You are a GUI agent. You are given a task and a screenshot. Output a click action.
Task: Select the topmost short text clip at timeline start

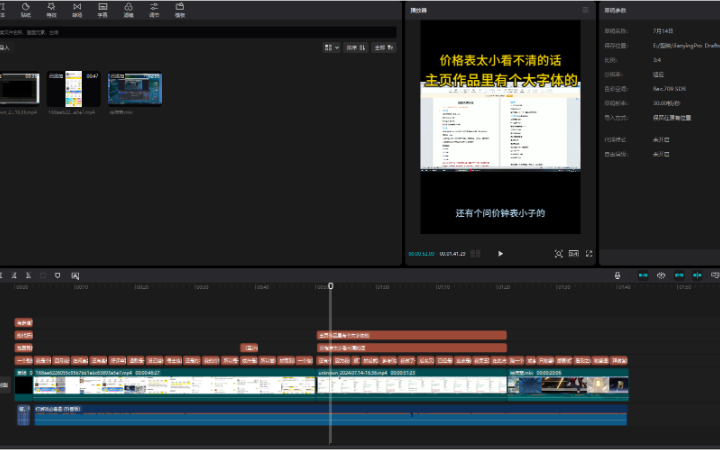coord(23,323)
